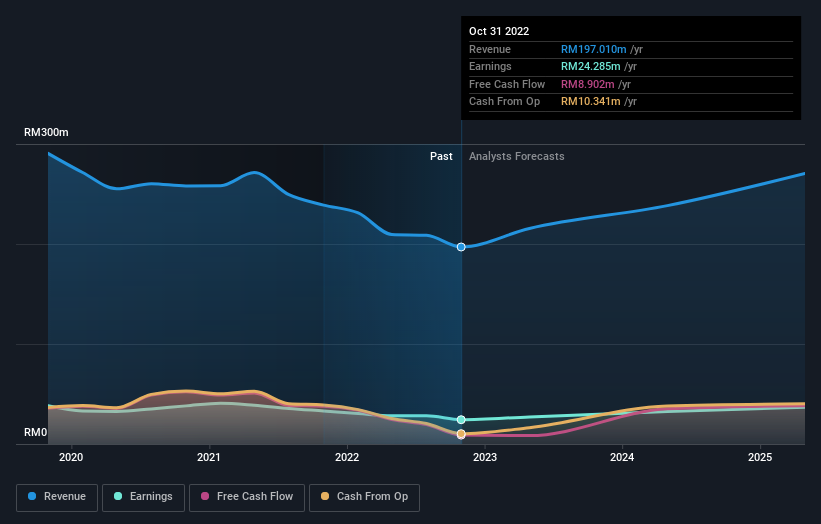This screenshot has height=524, width=821.
Task: Click the RM8.902m free cash flow value
Action: [588, 84]
